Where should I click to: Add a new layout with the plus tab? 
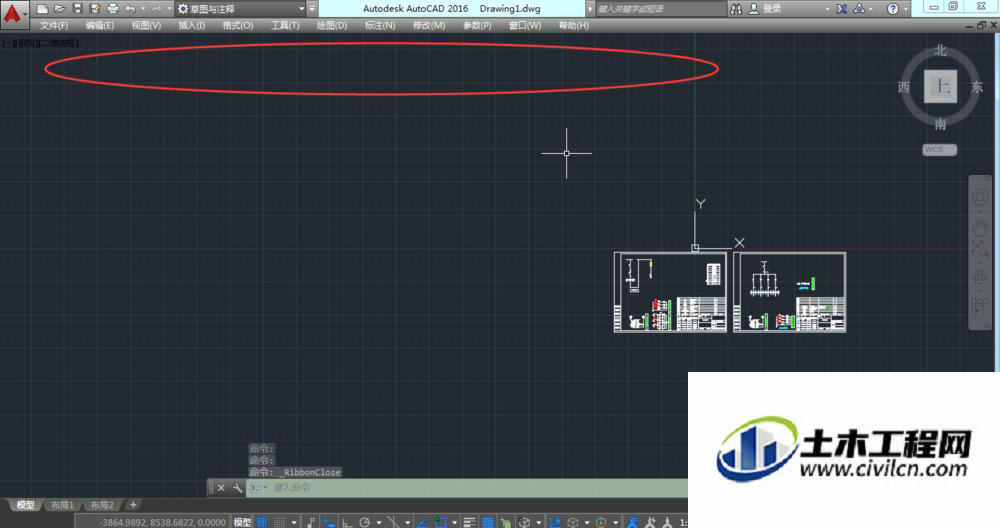point(133,505)
